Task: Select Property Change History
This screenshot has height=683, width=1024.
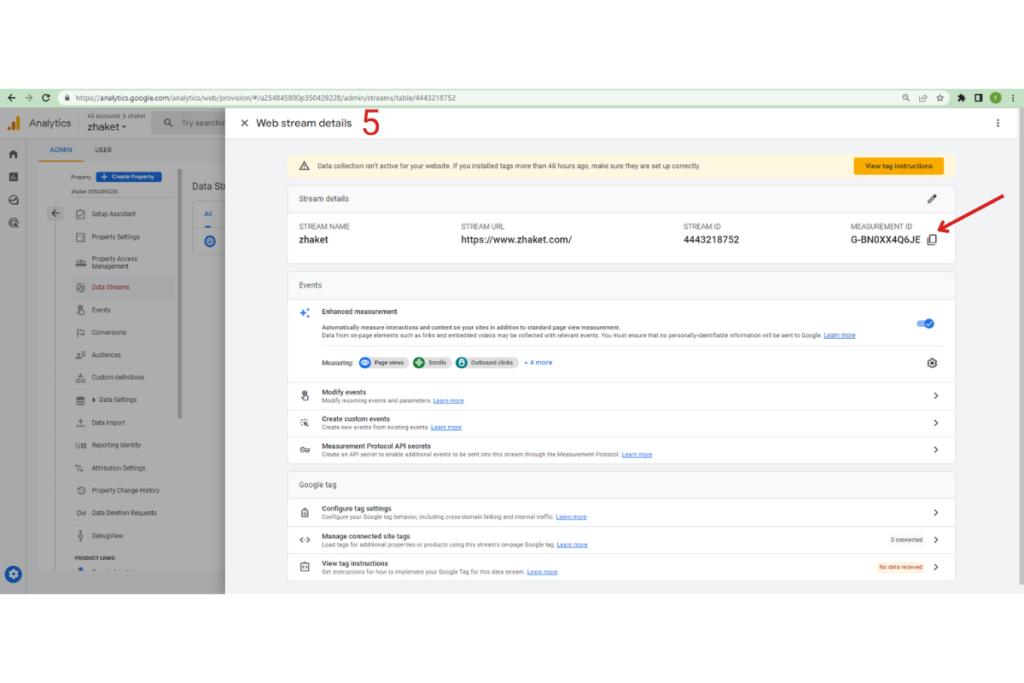Action: pyautogui.click(x=125, y=490)
